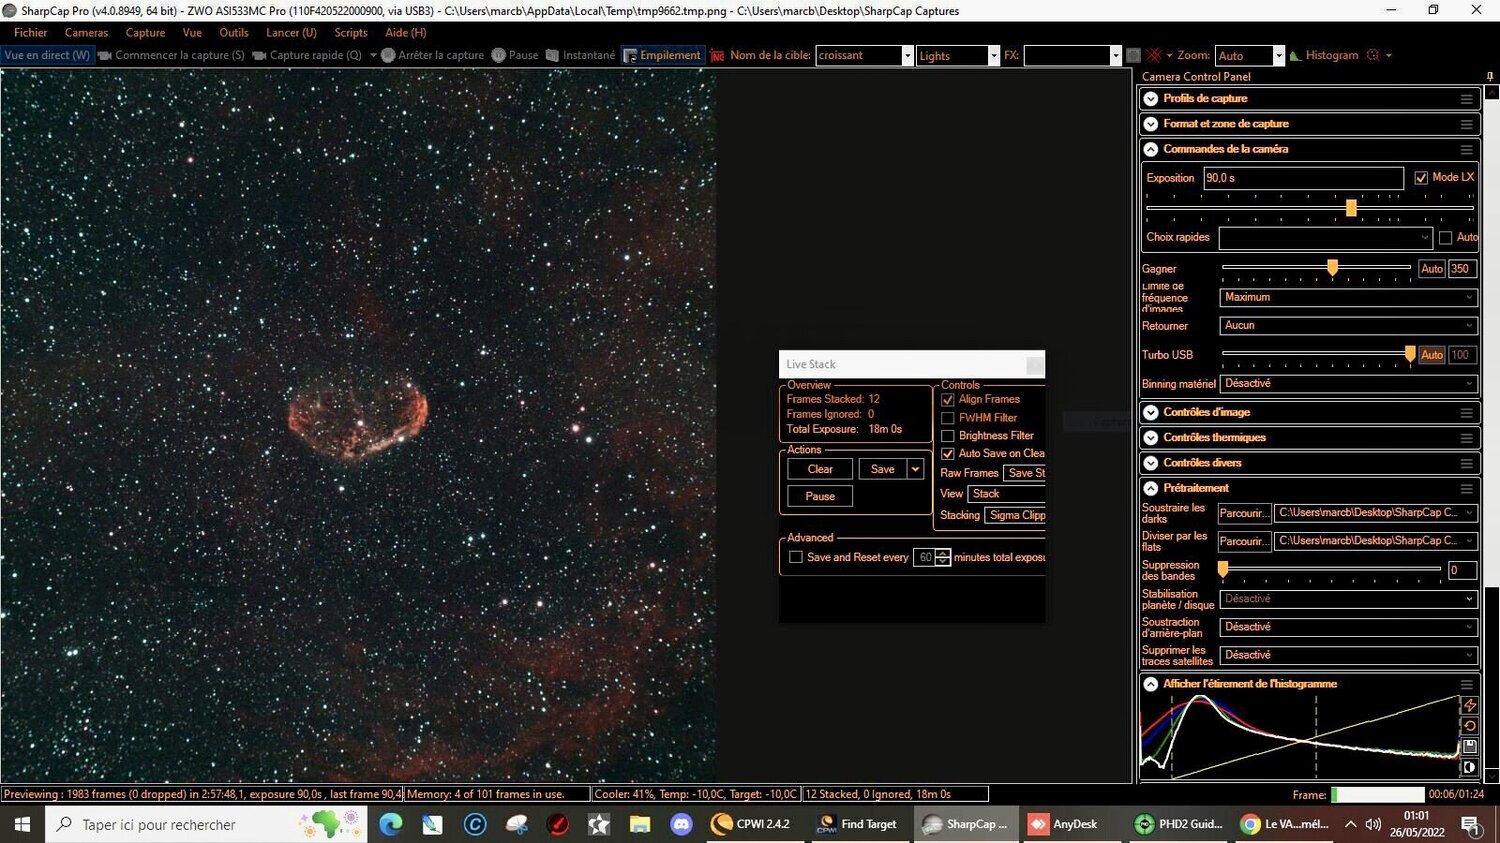
Task: Clear the live stack with Clear button
Action: (x=818, y=468)
